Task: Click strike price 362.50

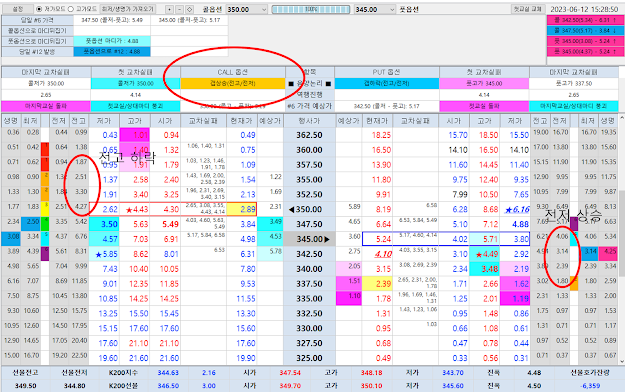Action: 309,135
